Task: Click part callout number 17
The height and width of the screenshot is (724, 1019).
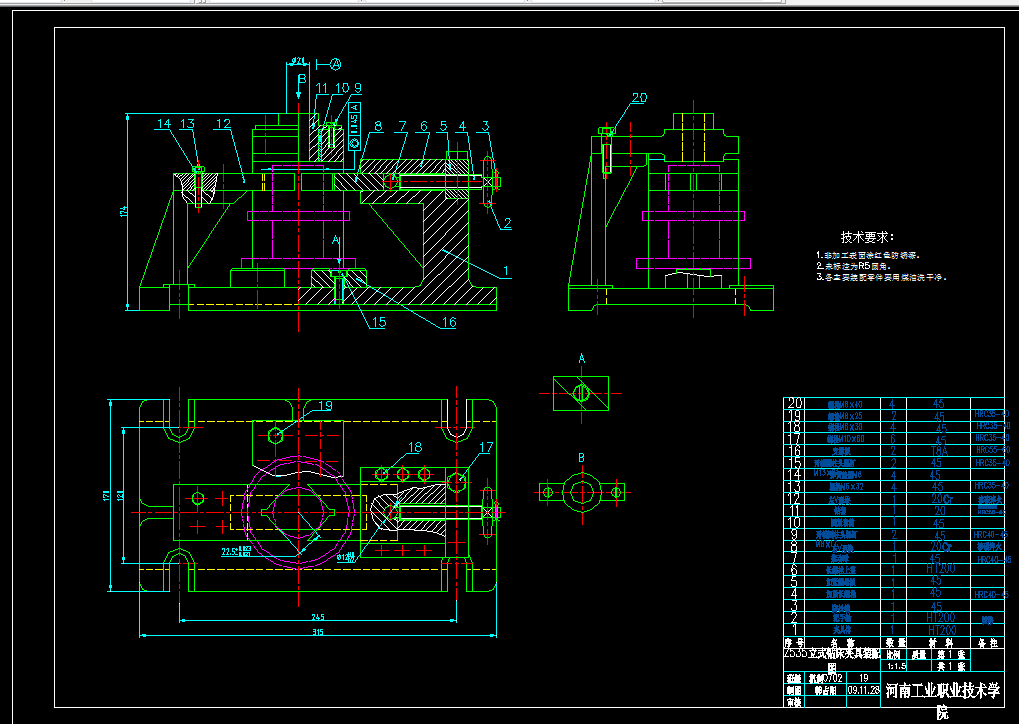Action: click(486, 447)
